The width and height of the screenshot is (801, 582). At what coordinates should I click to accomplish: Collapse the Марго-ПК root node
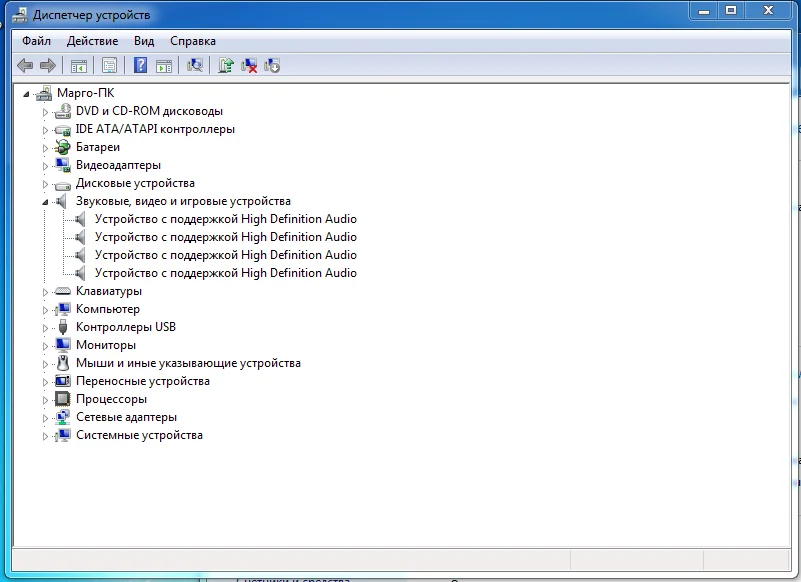26,94
